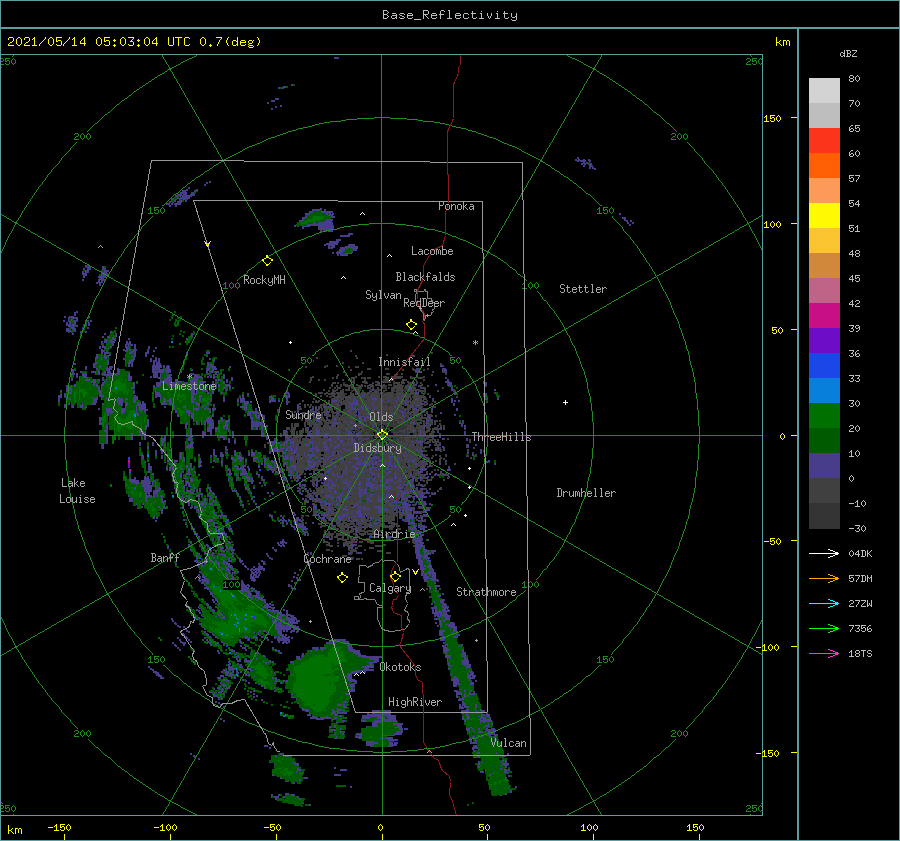
Task: Pick the bright green 20-30 dBZ swatch
Action: point(824,416)
